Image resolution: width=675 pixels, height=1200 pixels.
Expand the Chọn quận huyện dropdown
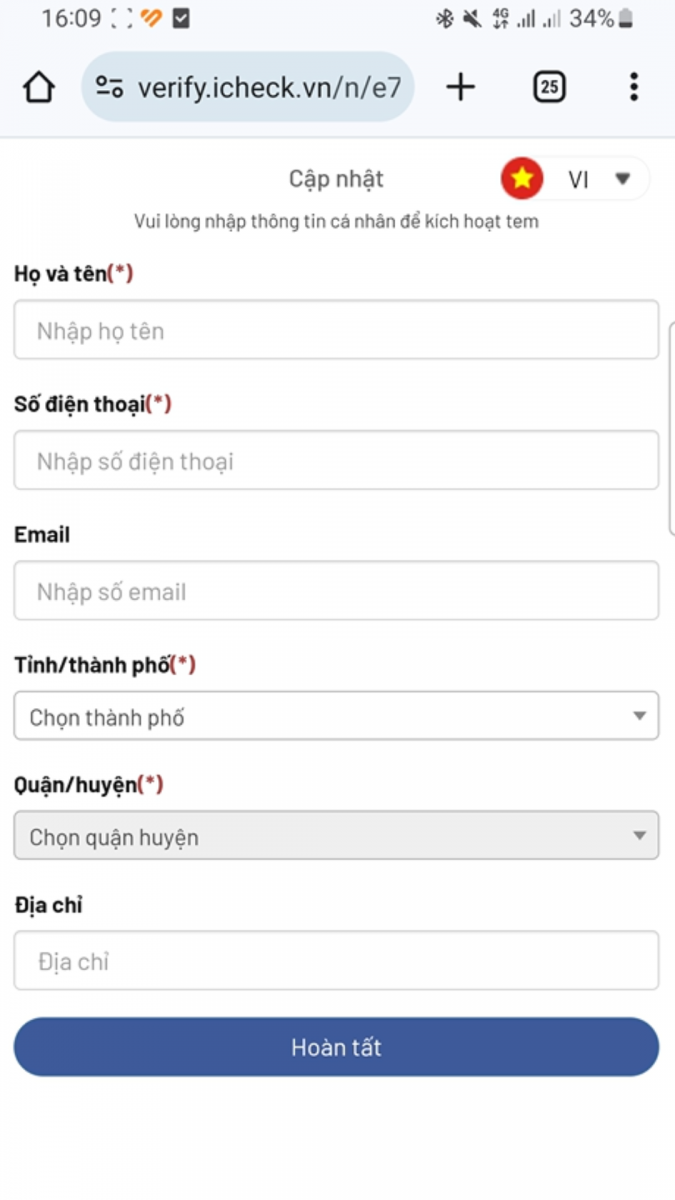[336, 836]
